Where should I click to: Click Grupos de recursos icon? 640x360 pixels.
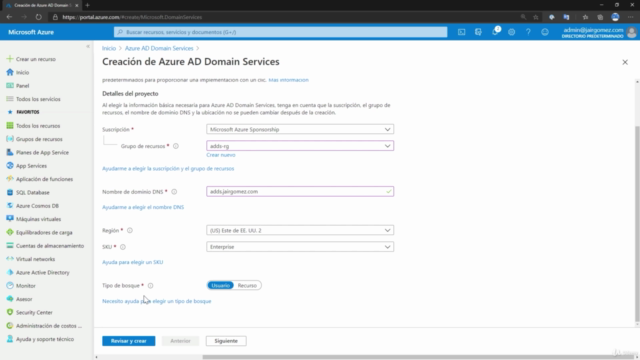10,139
